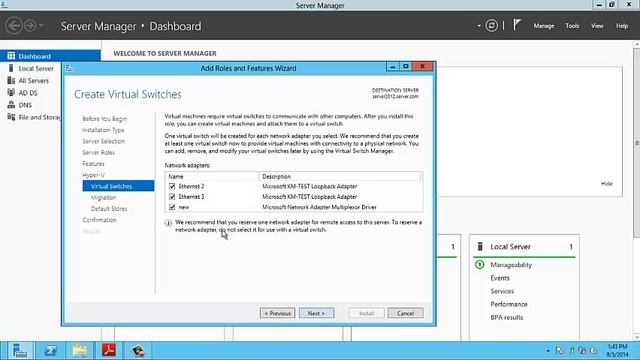Open Manageability under Local Server tile
The width and height of the screenshot is (640, 360).
pos(511,265)
